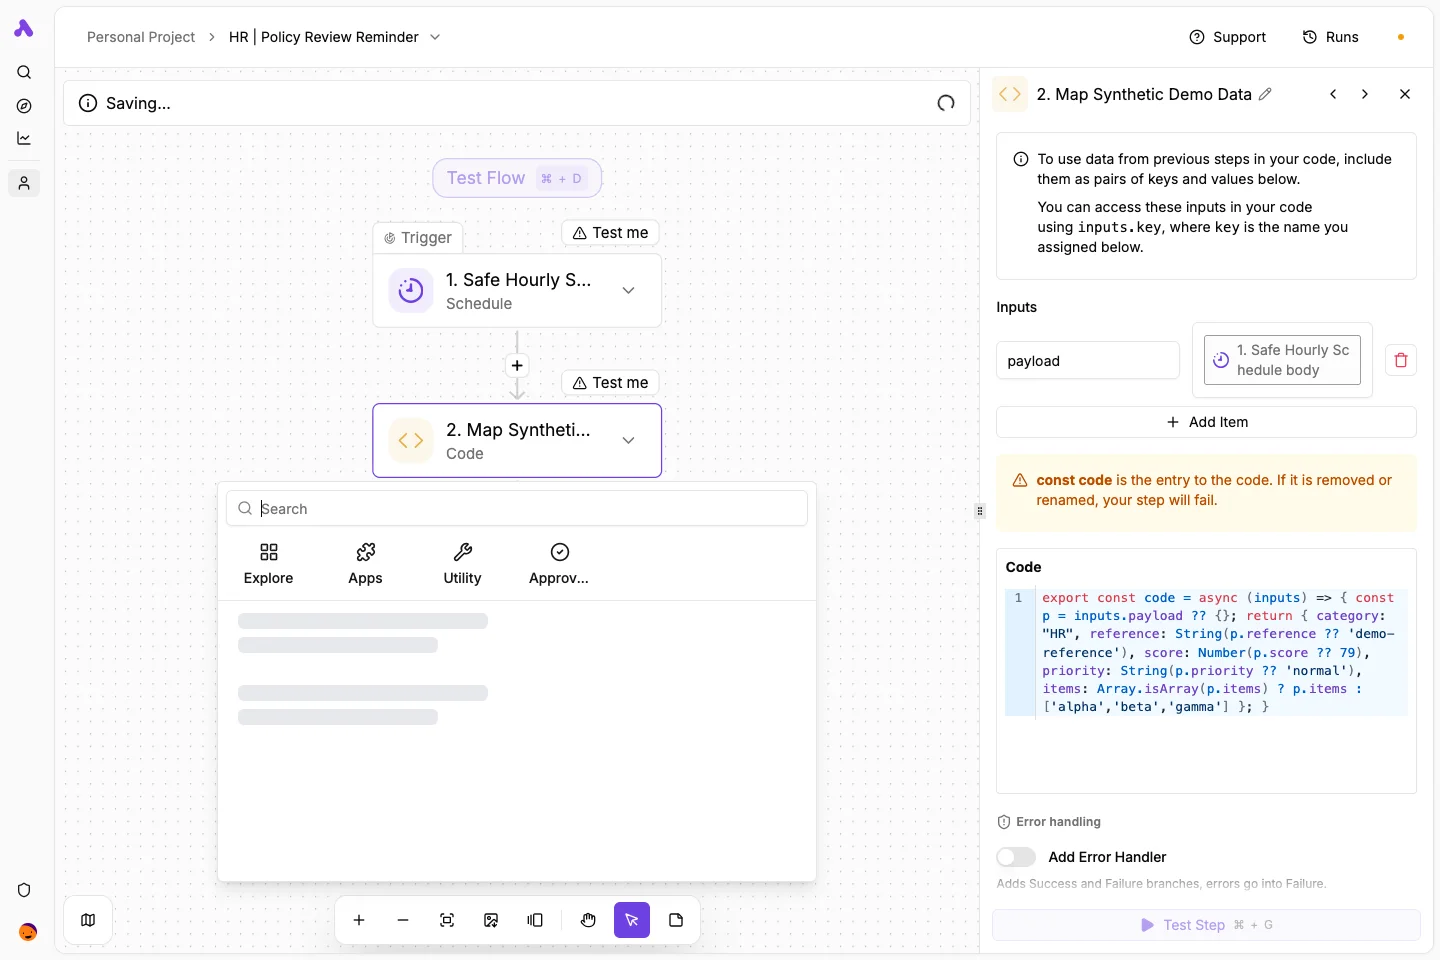Click the shield icon in left sidebar
Viewport: 1440px width, 960px height.
[24, 890]
